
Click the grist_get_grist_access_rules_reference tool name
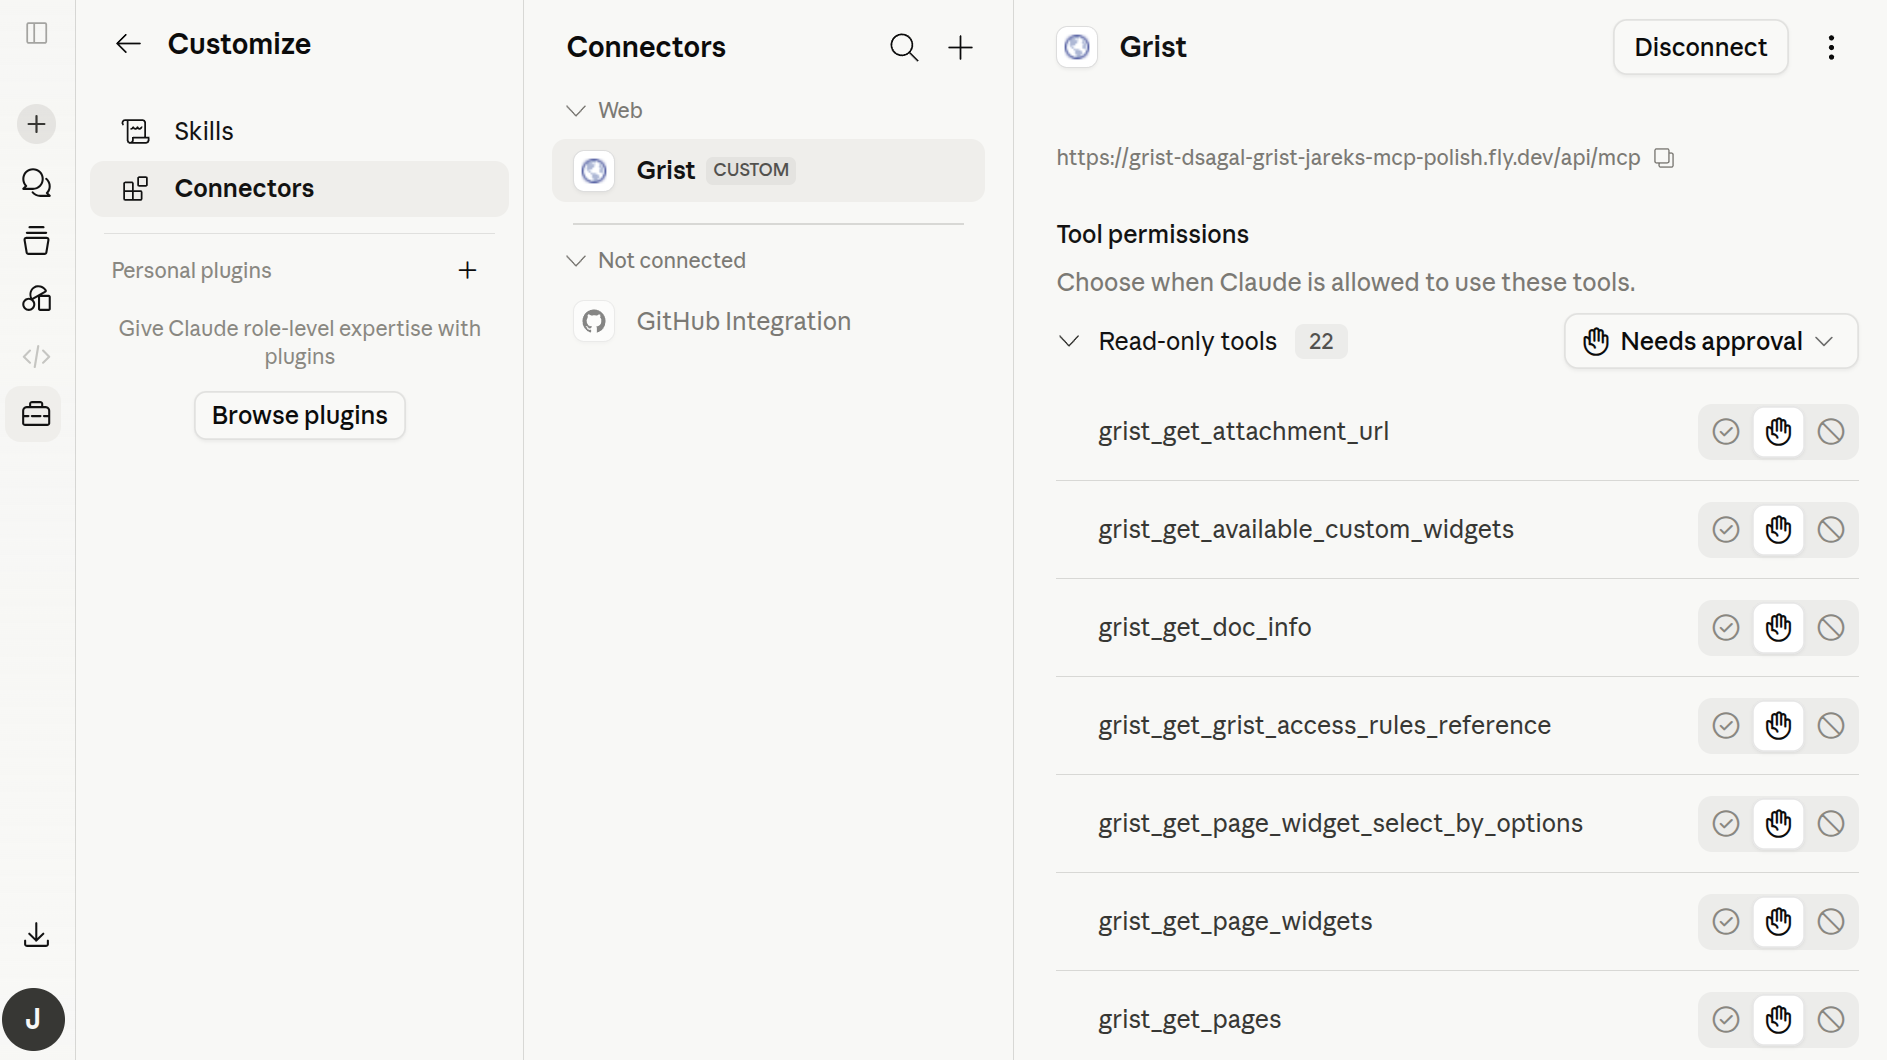(x=1324, y=725)
